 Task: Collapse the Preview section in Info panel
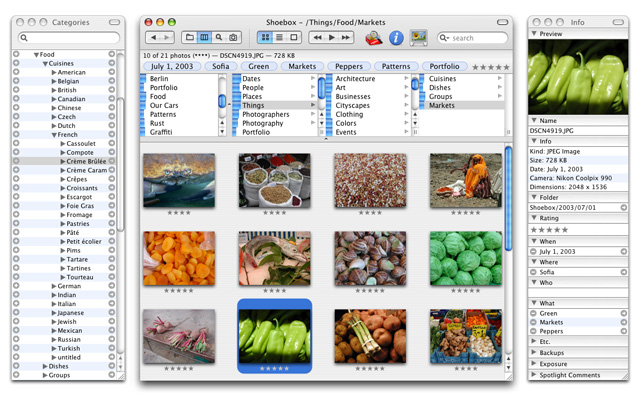535,33
